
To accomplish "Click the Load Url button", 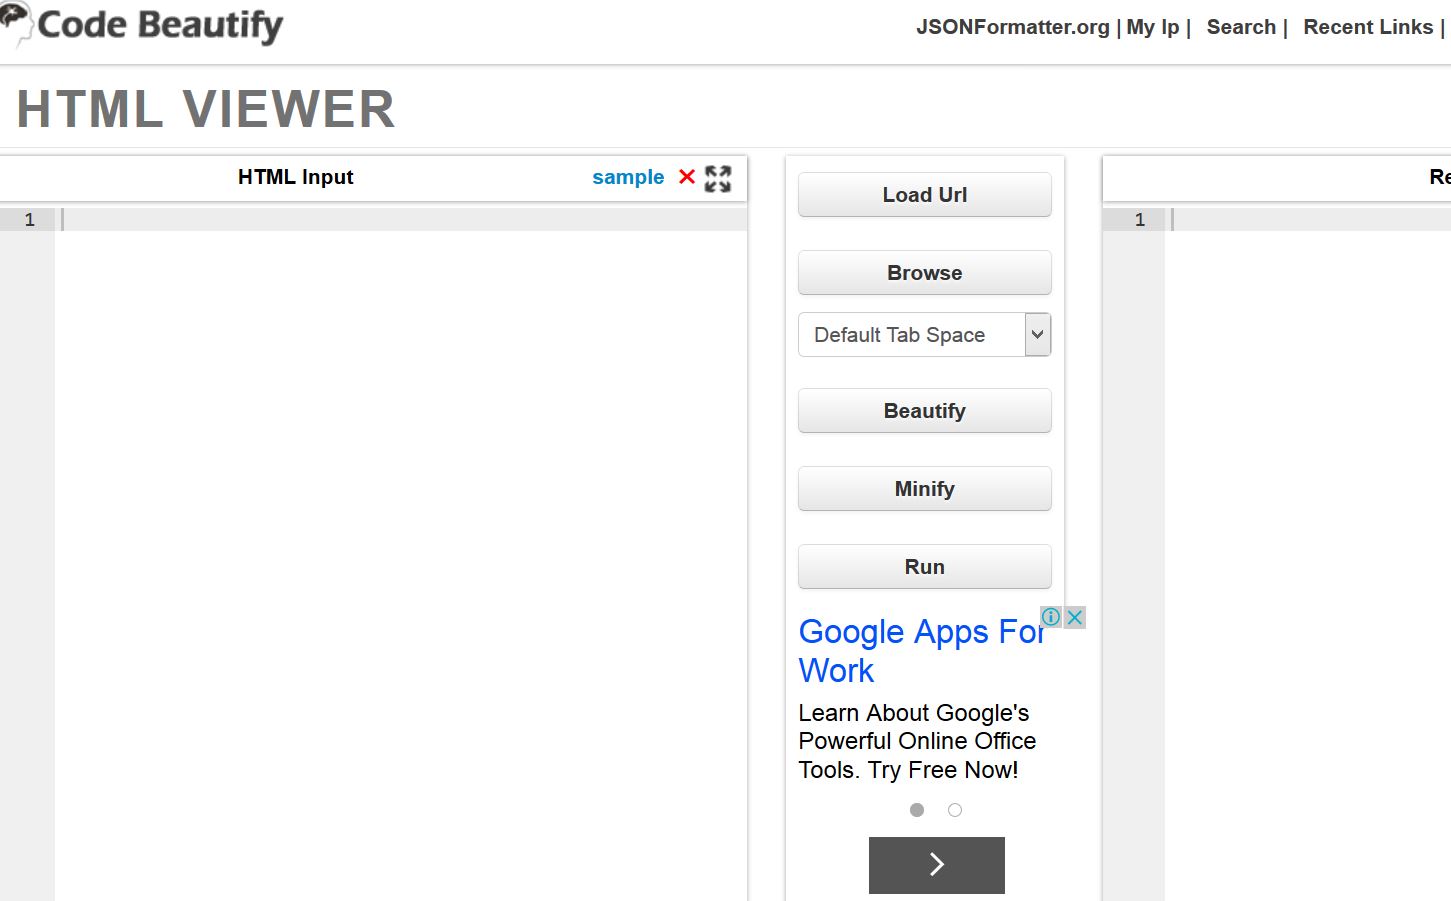I will [925, 195].
